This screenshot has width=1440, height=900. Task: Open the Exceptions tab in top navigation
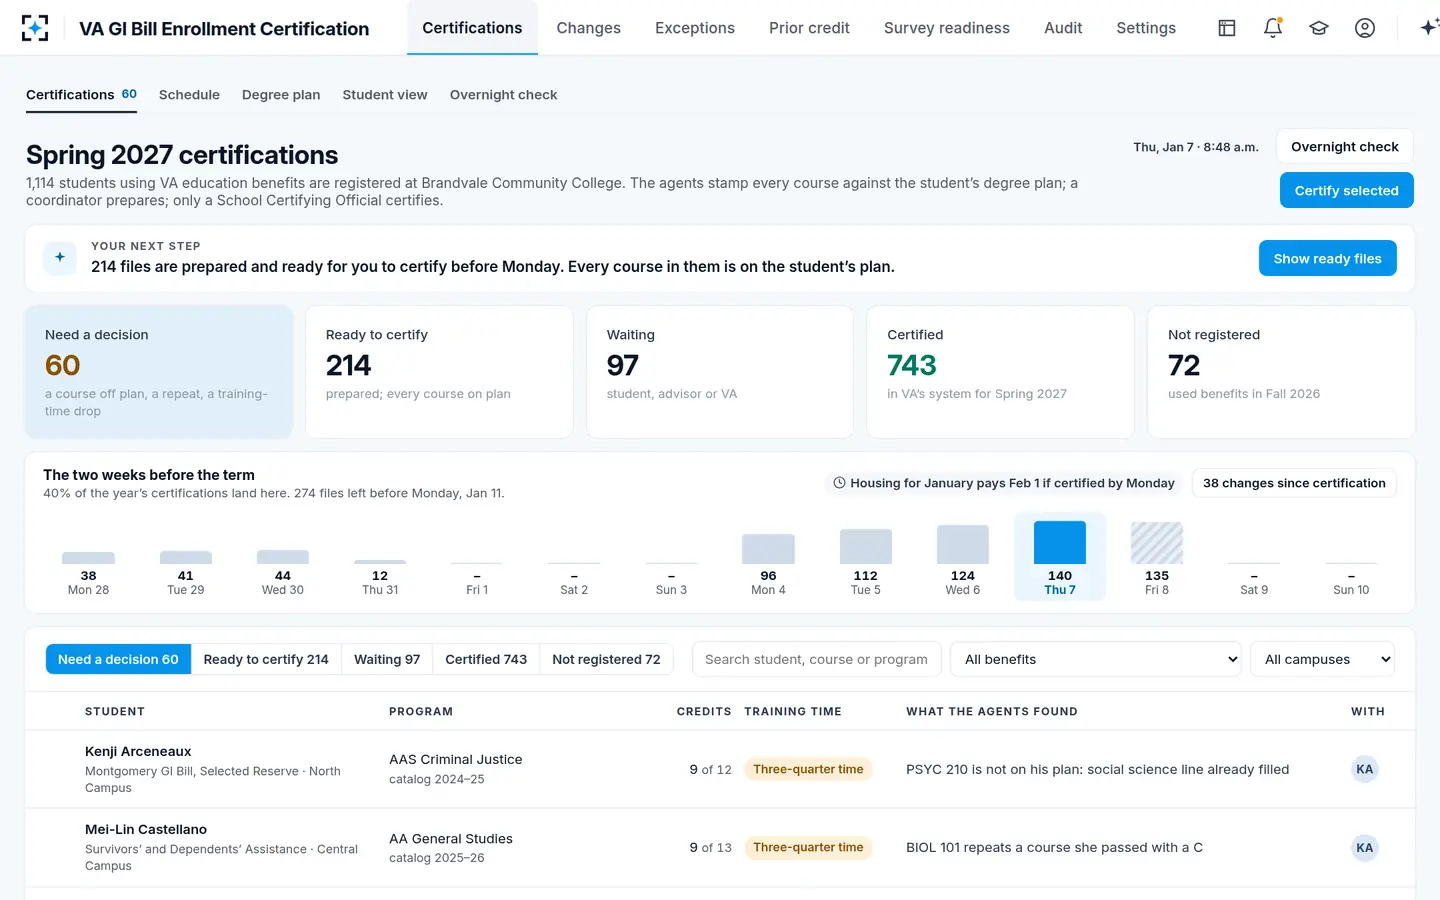tap(695, 28)
